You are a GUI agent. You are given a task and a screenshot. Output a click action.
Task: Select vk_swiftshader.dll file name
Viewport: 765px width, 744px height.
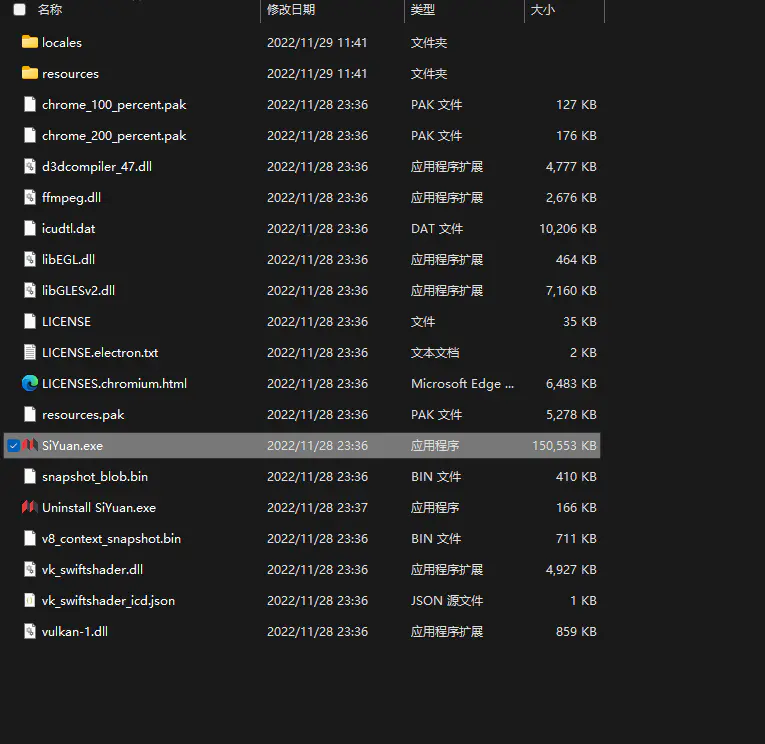(92, 569)
